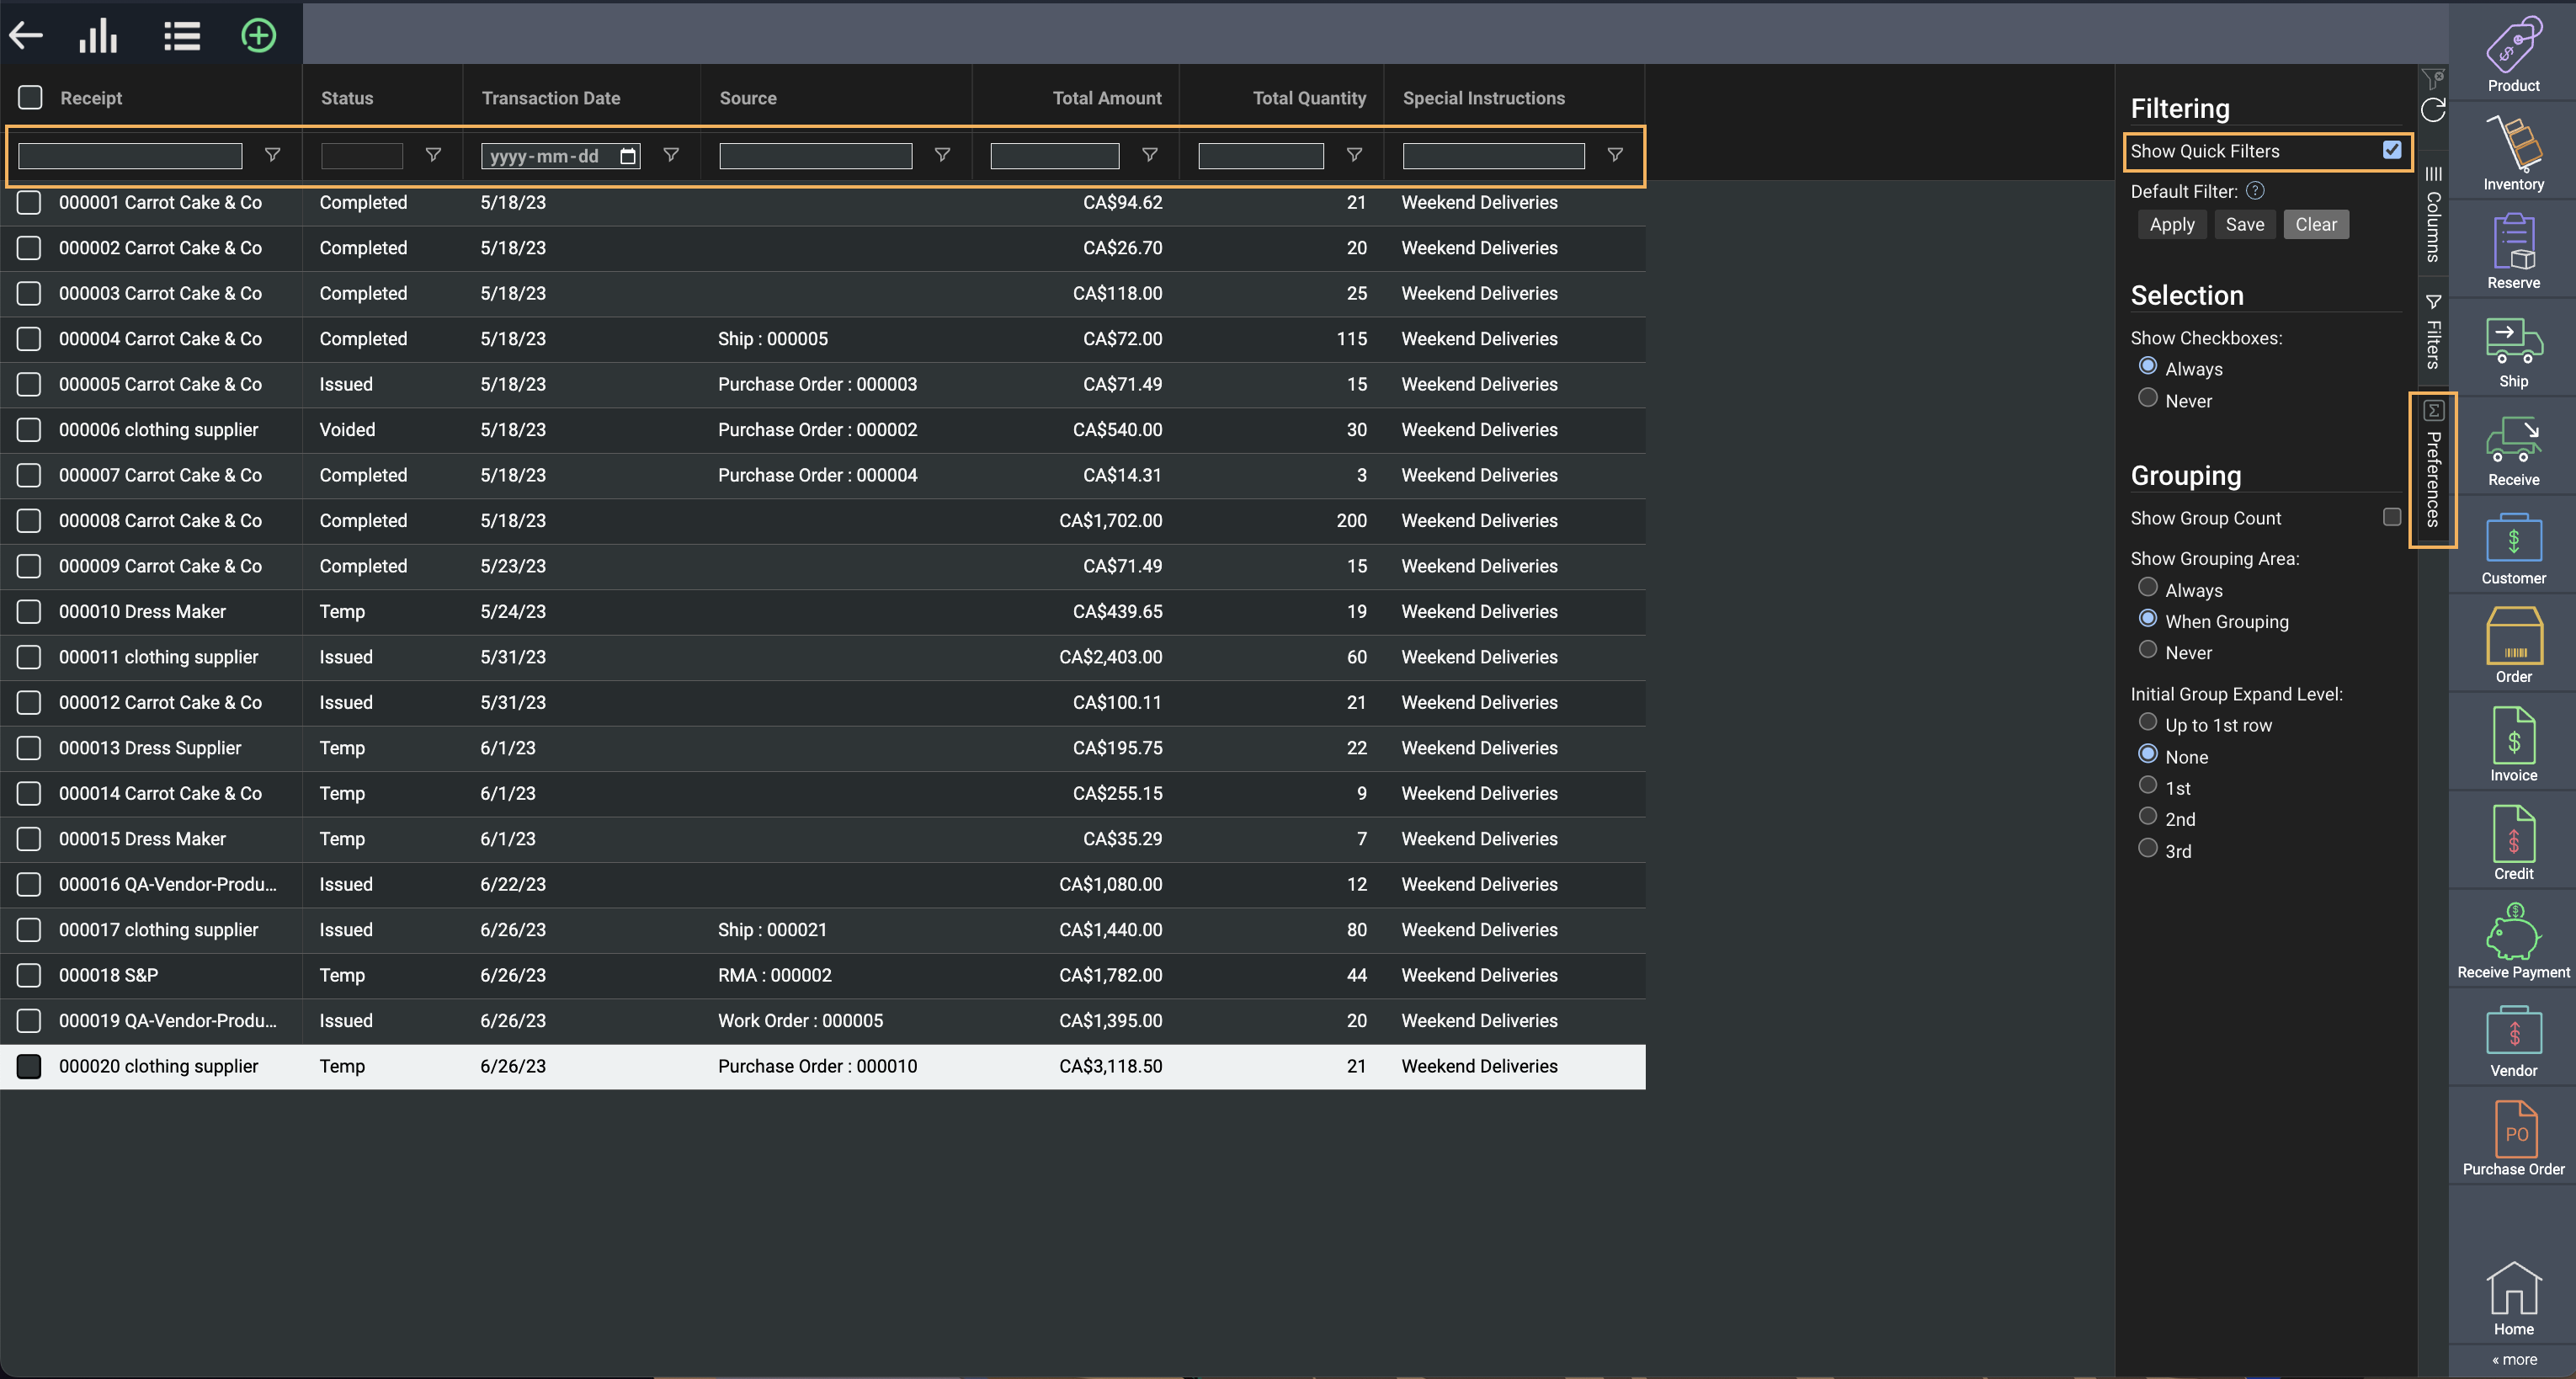Open date picker in Transaction Date filter
2576x1379 pixels.
628,156
